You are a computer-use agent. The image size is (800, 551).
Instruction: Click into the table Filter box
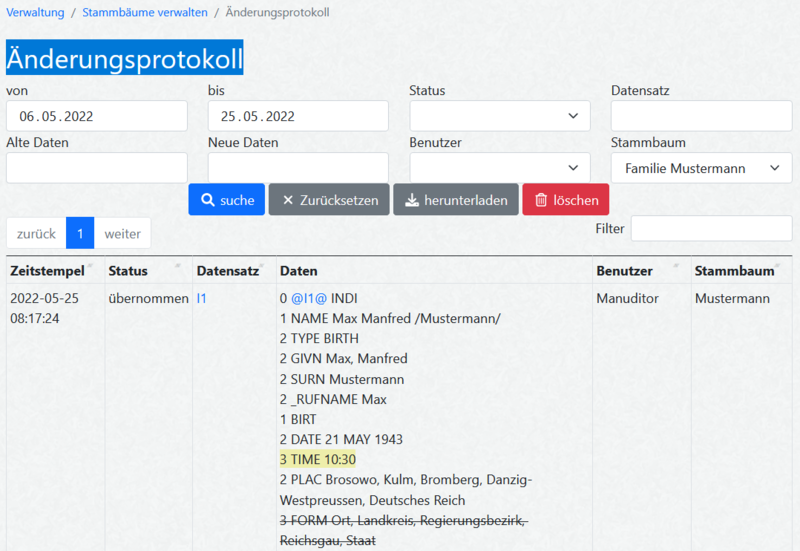(711, 229)
